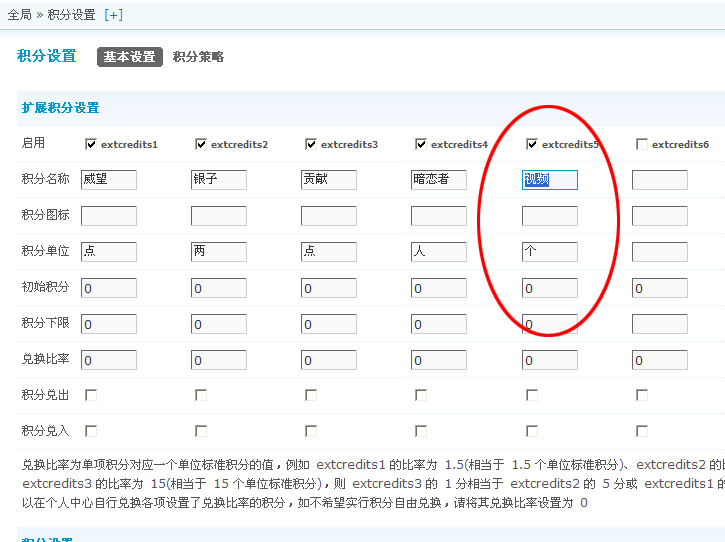Toggle the extcredits3 enable checkbox

[311, 144]
